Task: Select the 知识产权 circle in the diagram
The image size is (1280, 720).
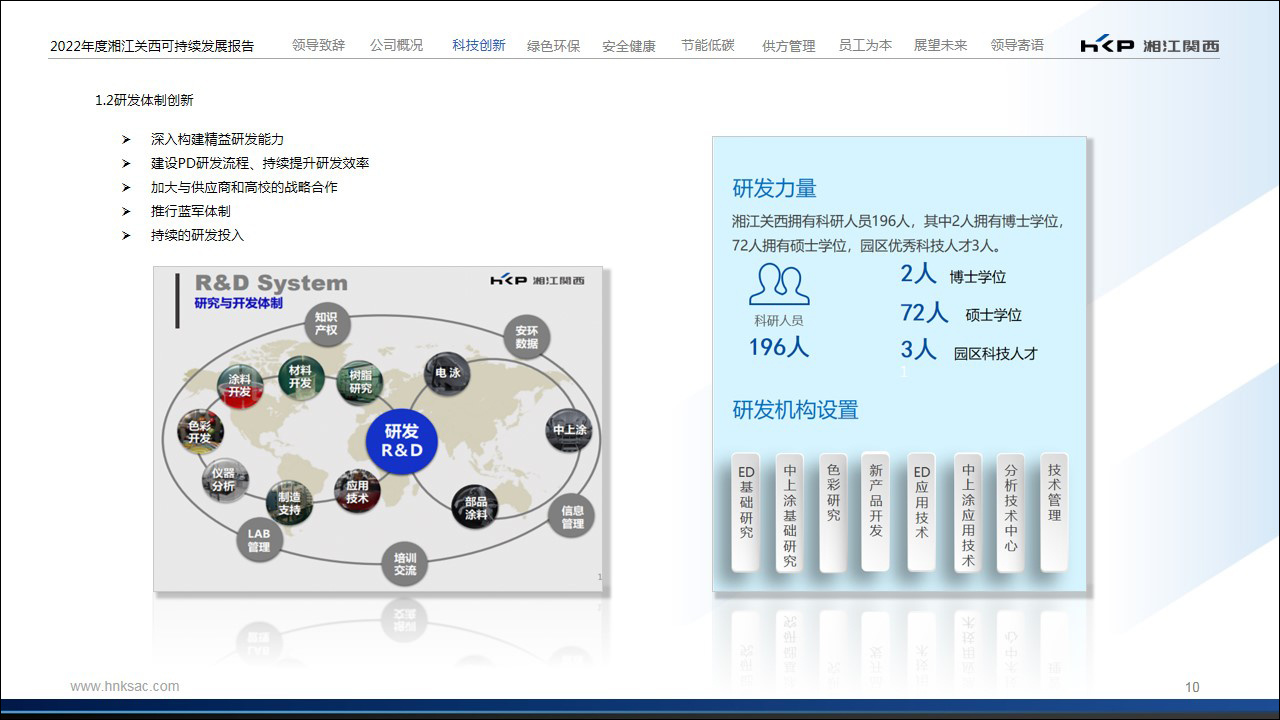Action: [x=326, y=323]
